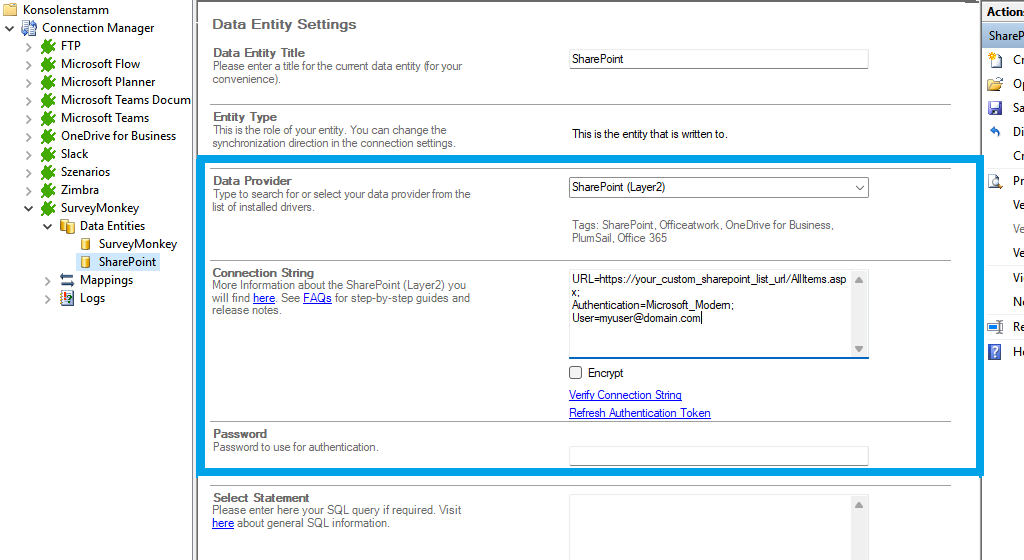Screen dimensions: 1024x560
Task: Click the Mappings arrows icon
Action: click(x=67, y=280)
